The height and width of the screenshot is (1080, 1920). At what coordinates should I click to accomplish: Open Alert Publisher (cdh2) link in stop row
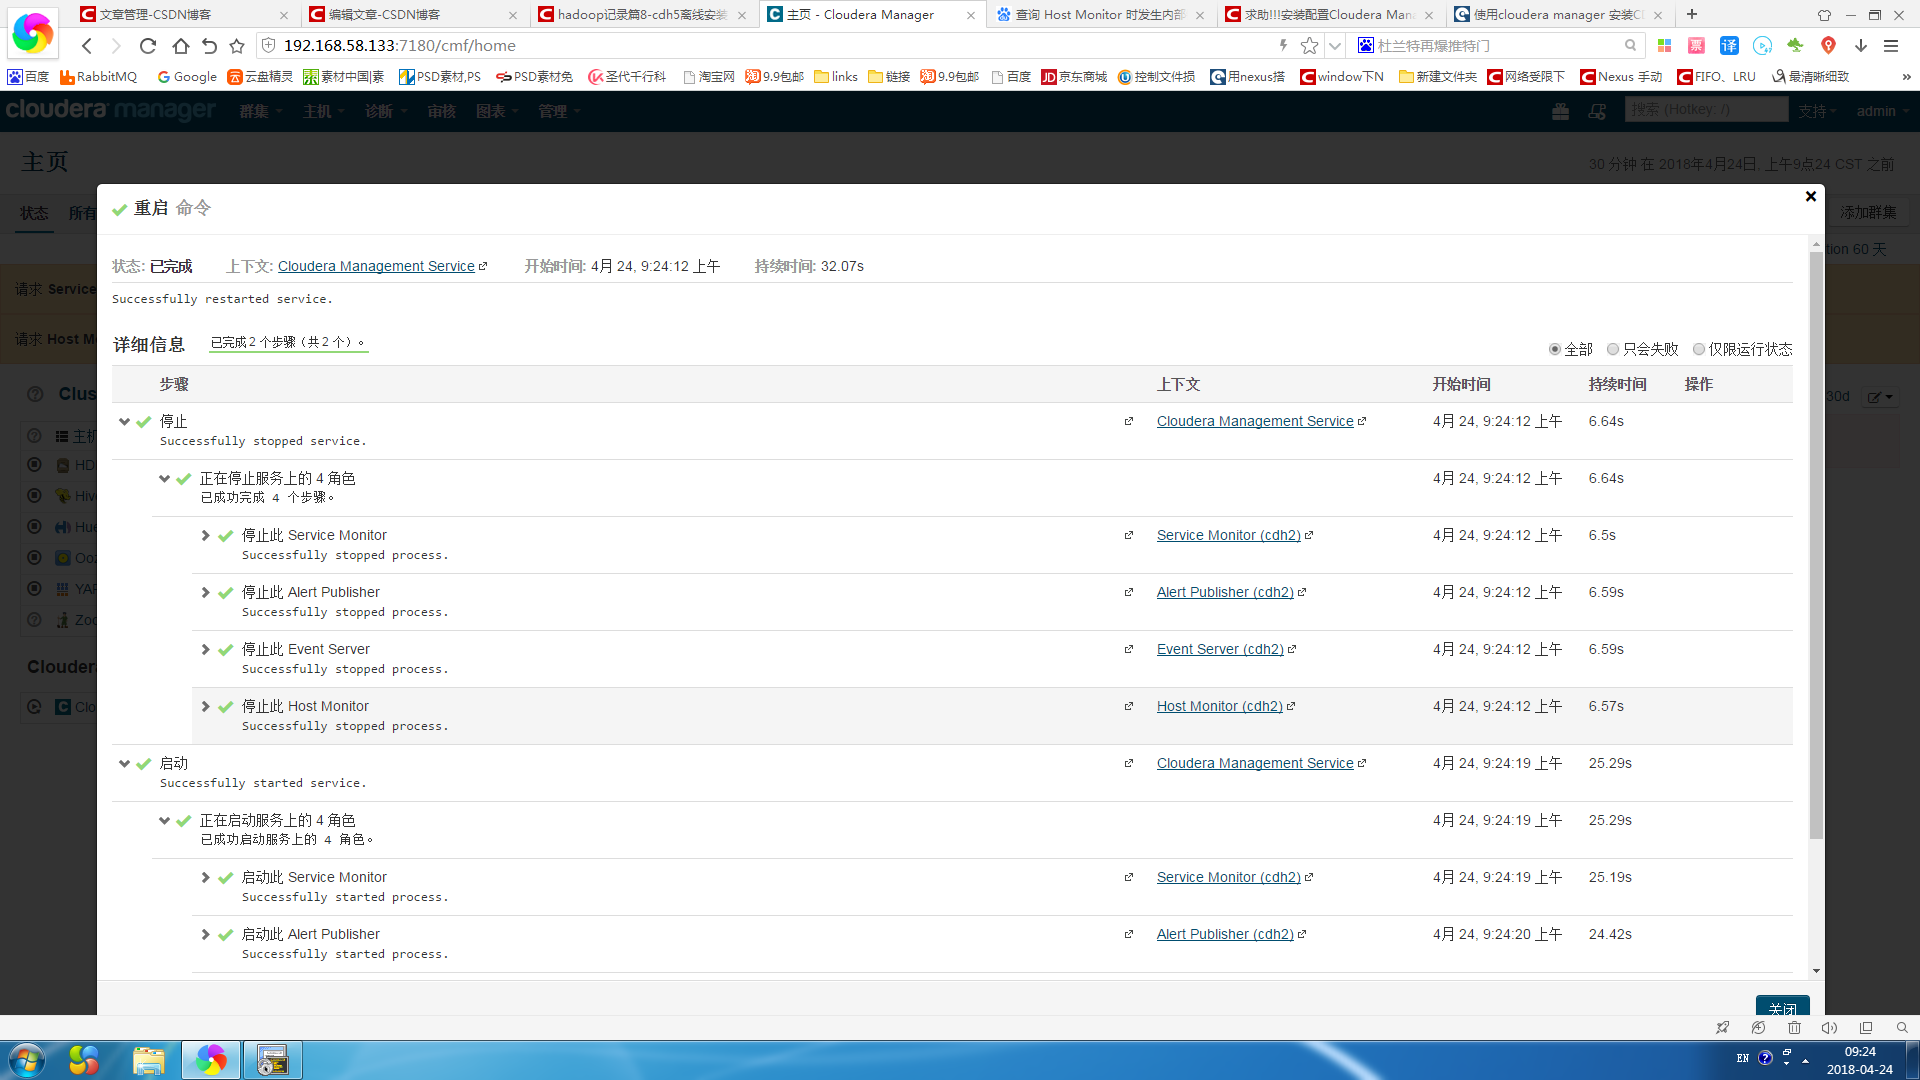(1225, 592)
